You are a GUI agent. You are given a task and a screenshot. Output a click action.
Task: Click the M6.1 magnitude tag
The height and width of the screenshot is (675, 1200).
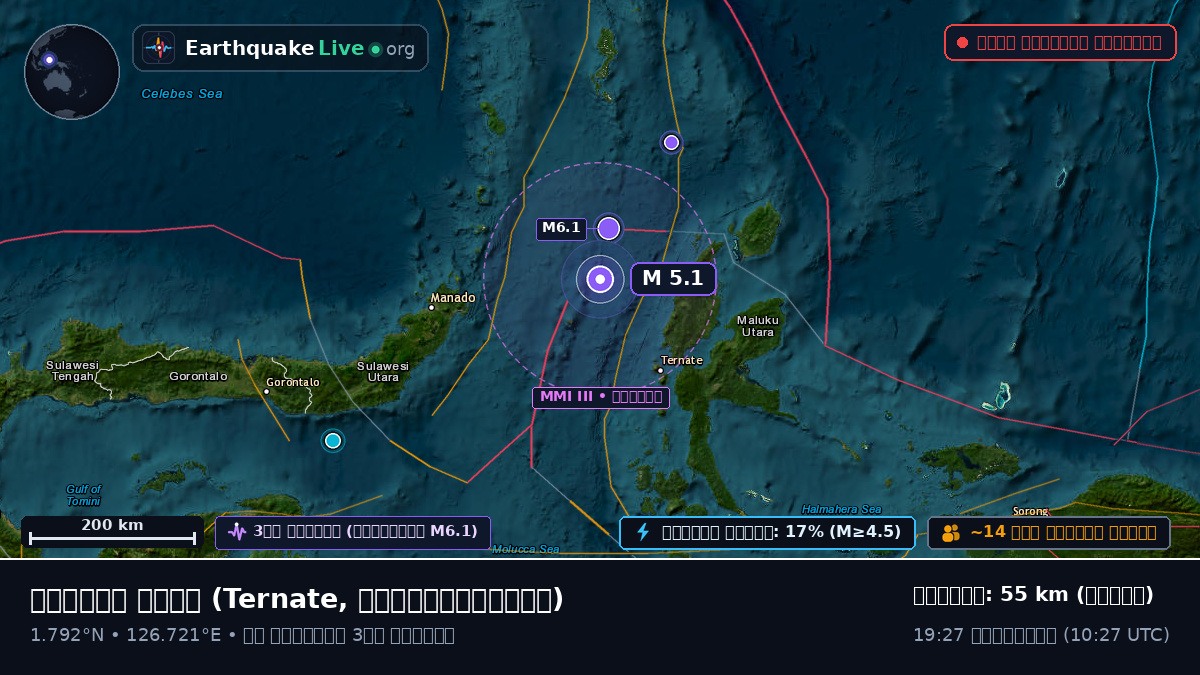click(561, 228)
